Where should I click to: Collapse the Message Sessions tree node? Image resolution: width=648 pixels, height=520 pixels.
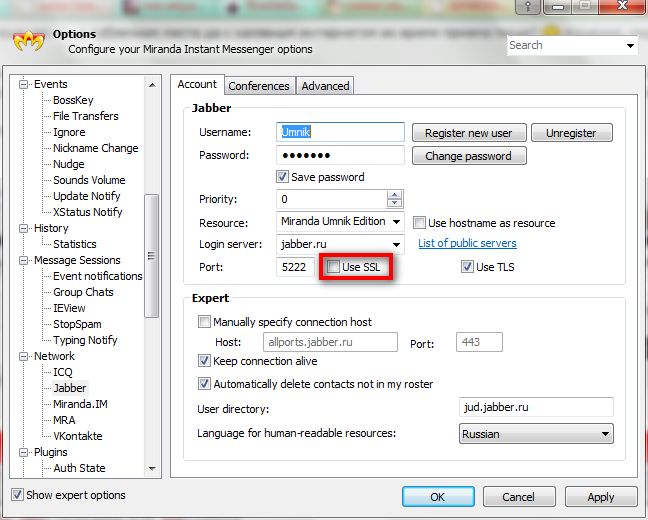click(24, 260)
